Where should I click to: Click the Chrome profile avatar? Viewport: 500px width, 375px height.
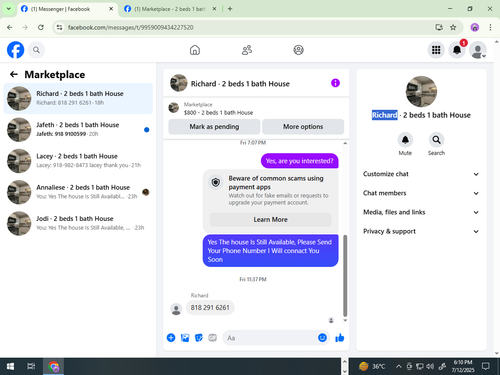pos(475,27)
